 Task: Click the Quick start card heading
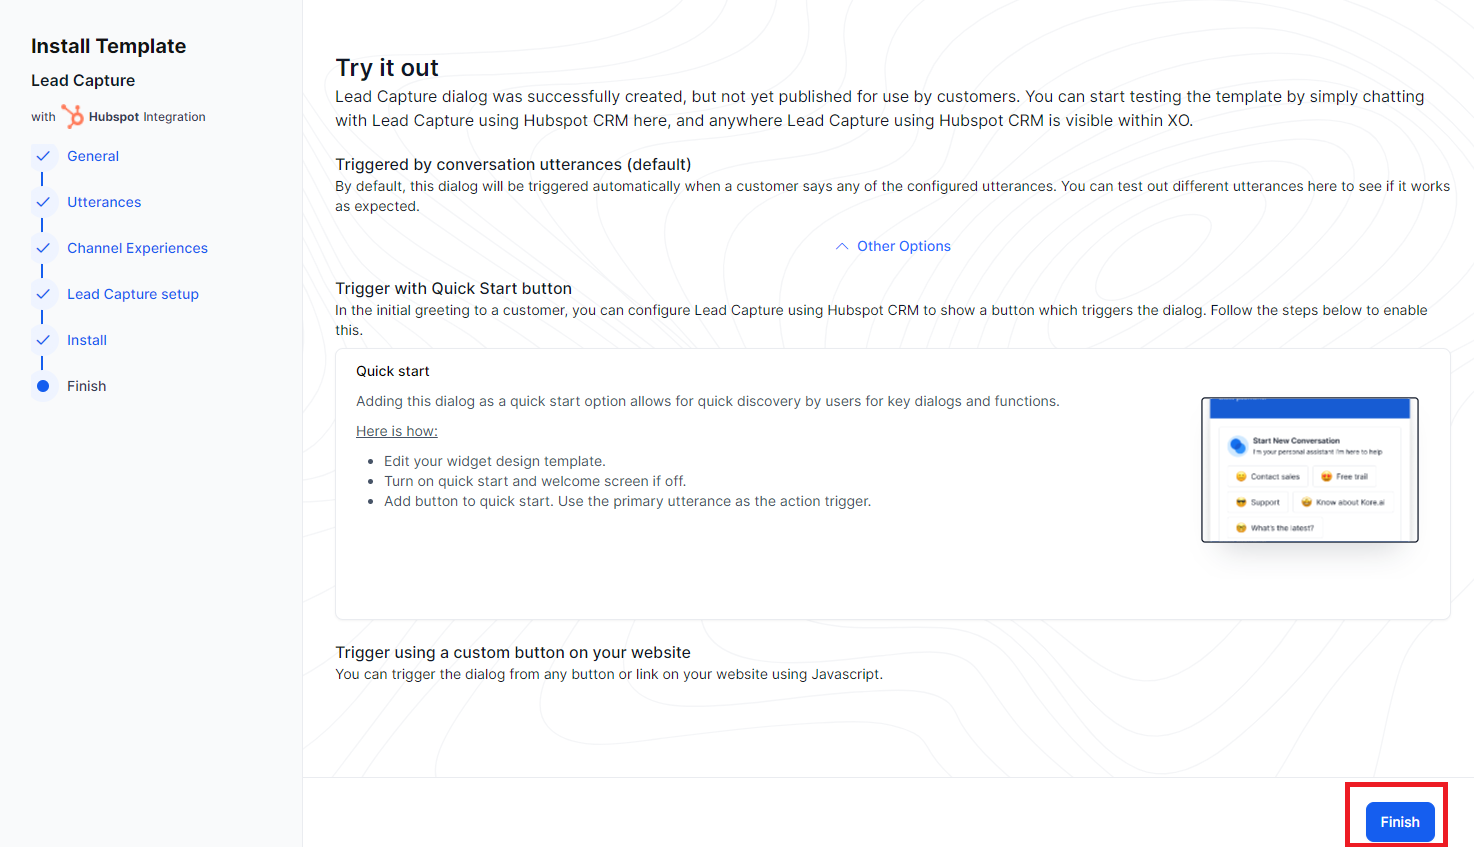pyautogui.click(x=393, y=371)
